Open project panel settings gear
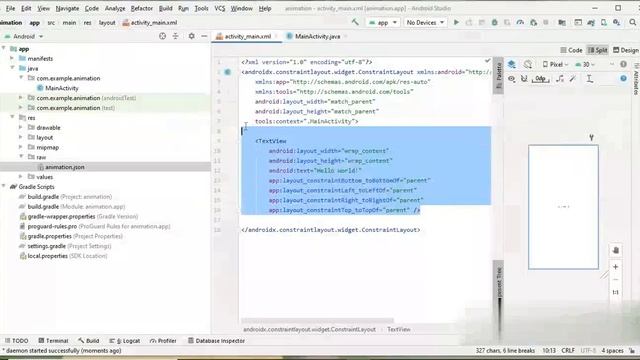 click(191, 36)
